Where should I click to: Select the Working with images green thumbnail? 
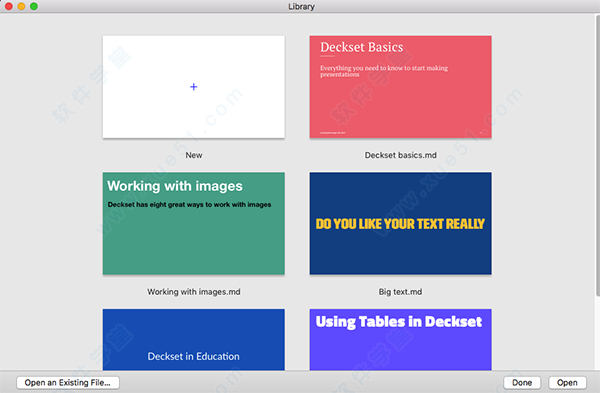click(194, 223)
